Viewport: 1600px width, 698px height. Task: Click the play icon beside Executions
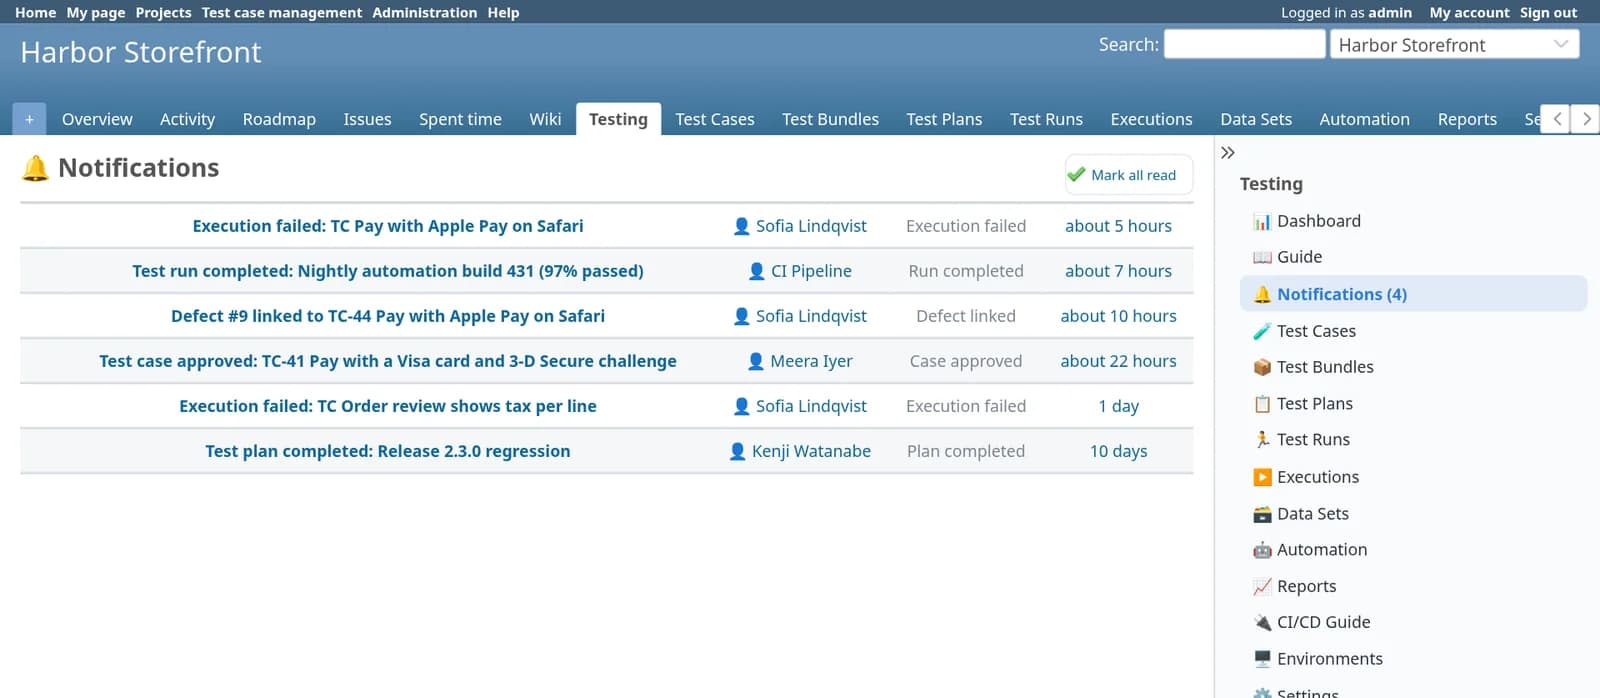click(x=1262, y=477)
